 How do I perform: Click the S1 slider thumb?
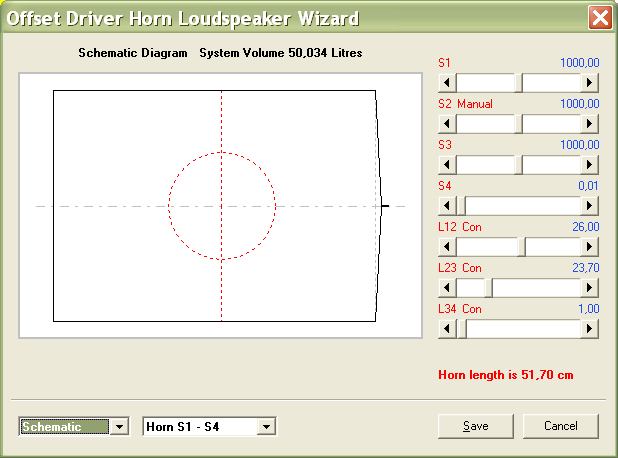click(x=519, y=83)
